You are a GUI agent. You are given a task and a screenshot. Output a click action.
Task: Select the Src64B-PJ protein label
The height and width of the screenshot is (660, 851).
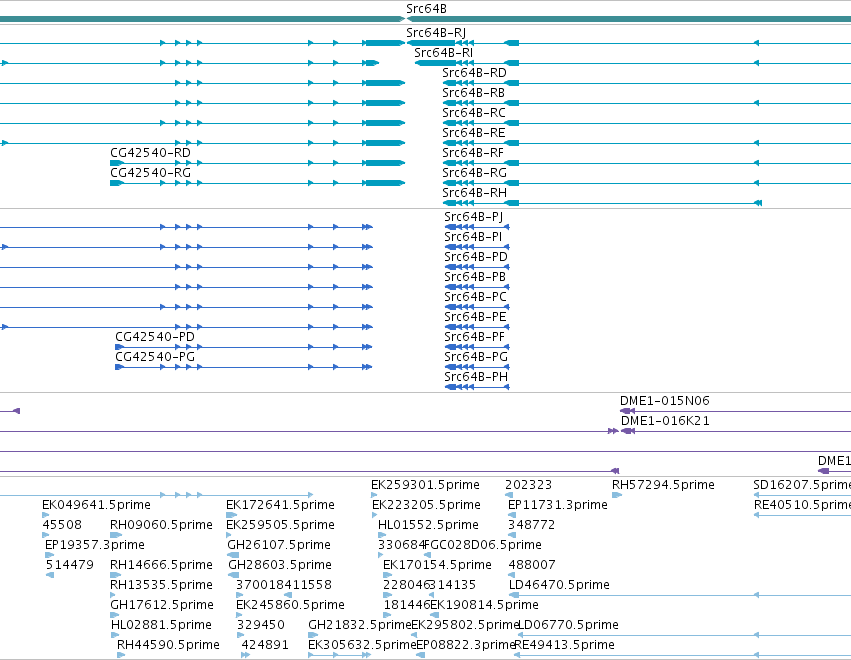tap(474, 217)
